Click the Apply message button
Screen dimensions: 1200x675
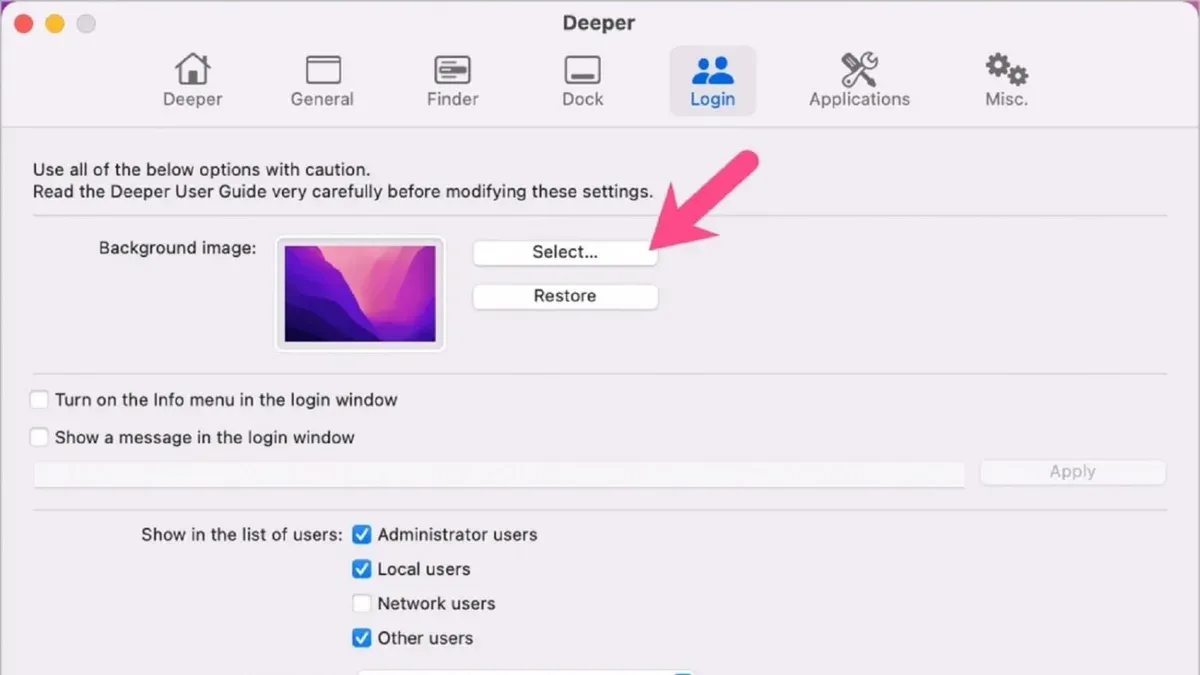pyautogui.click(x=1072, y=472)
